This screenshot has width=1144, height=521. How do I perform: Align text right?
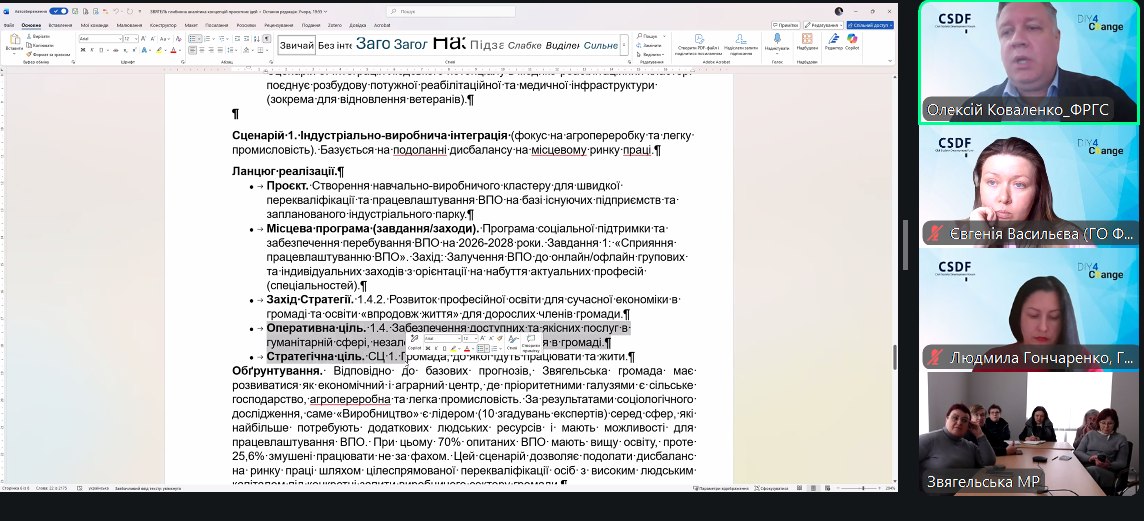(211, 50)
